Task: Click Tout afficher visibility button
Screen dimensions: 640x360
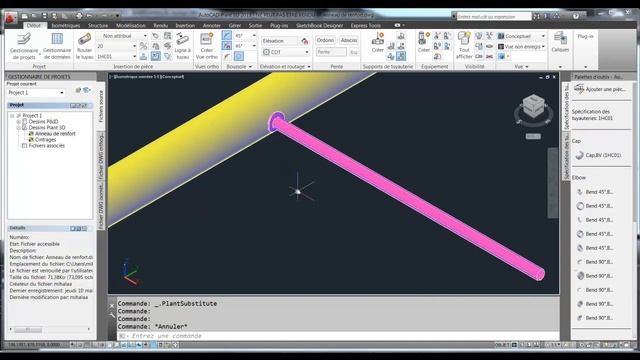Action: coord(464,46)
